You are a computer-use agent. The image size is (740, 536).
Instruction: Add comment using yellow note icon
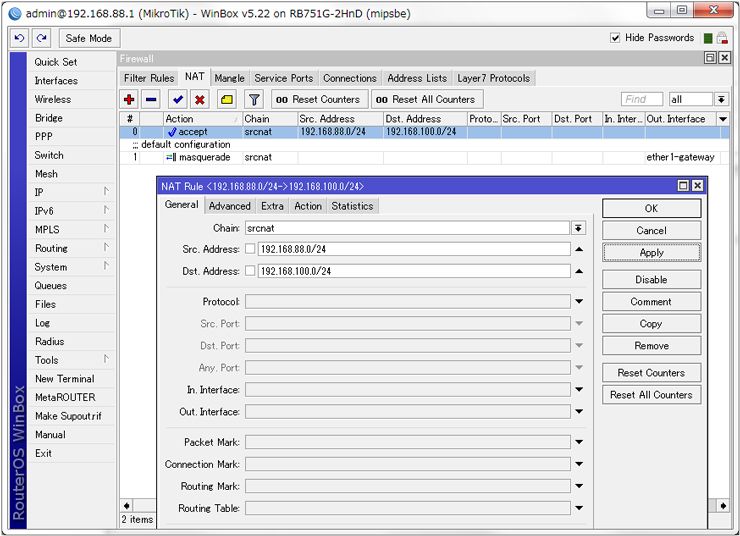point(227,100)
